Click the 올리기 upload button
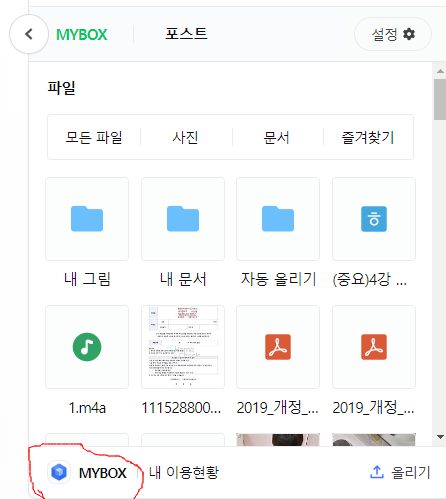The height and width of the screenshot is (499, 446). (x=400, y=472)
